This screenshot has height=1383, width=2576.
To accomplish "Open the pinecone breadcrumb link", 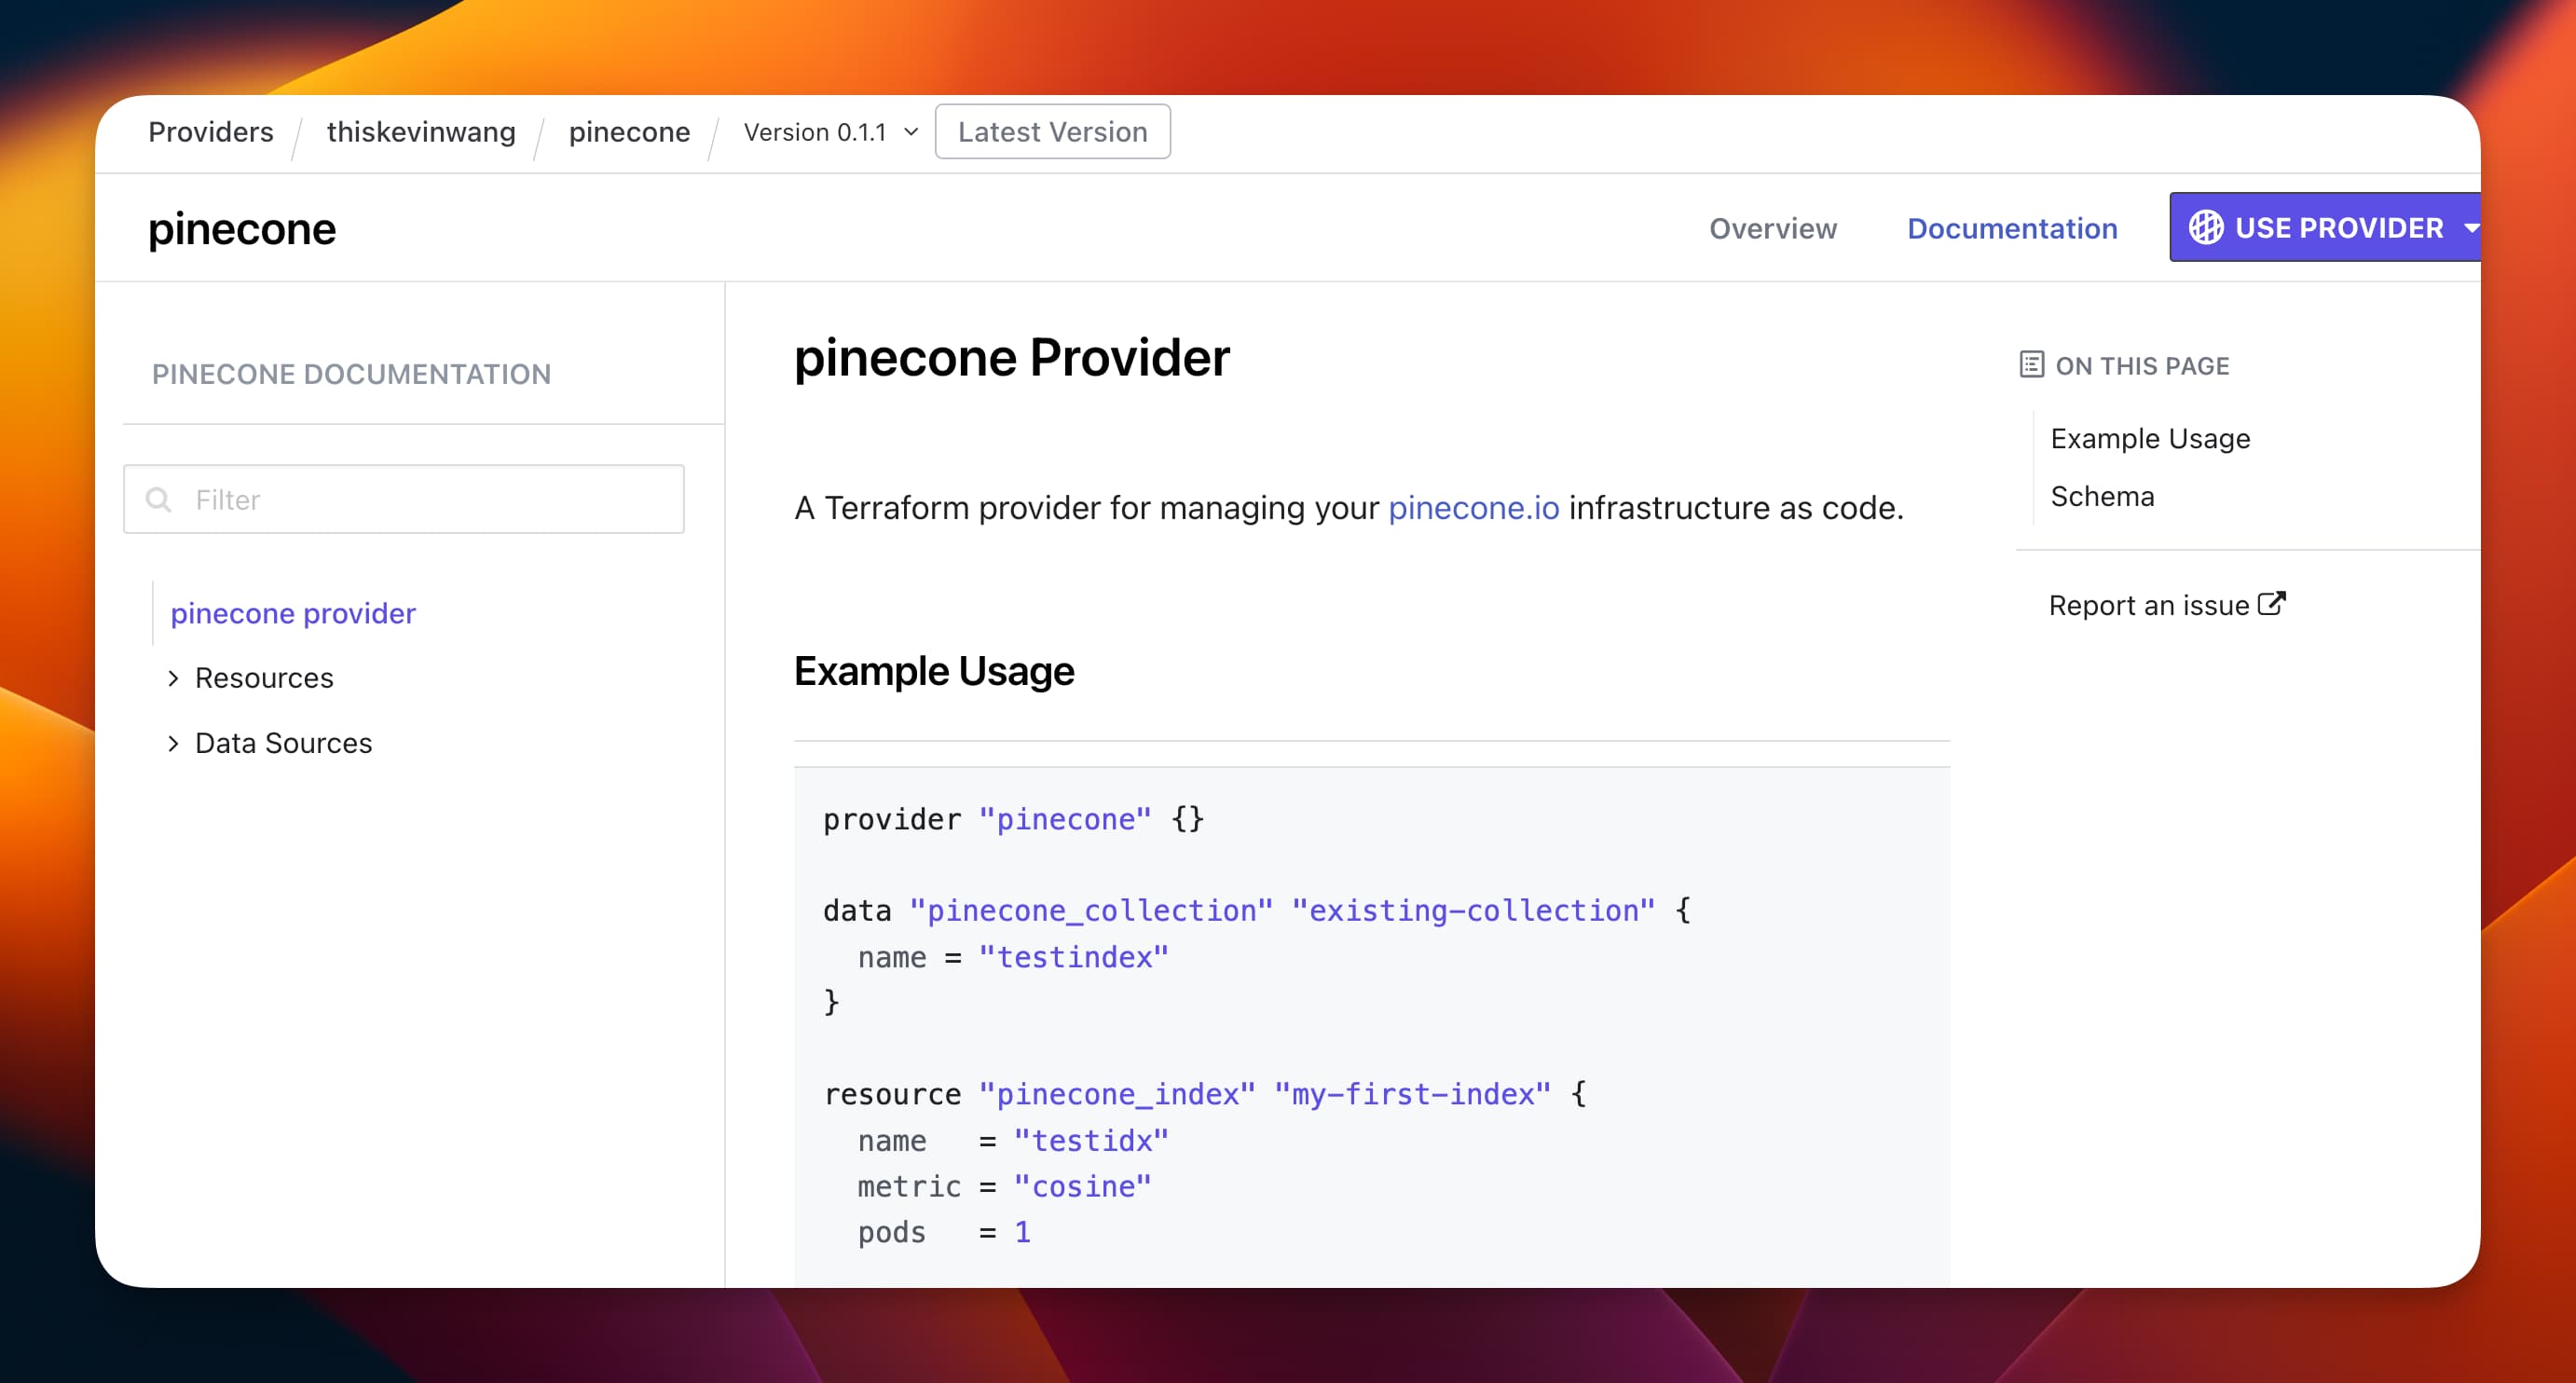I will coord(629,132).
